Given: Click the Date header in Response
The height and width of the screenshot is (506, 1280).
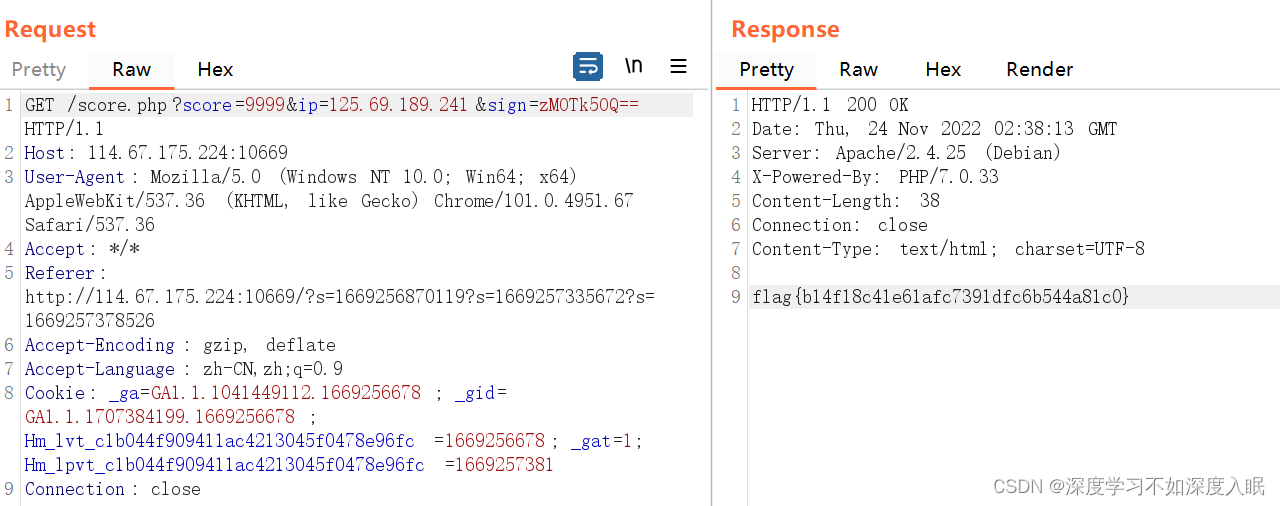Looking at the screenshot, I should pos(934,129).
